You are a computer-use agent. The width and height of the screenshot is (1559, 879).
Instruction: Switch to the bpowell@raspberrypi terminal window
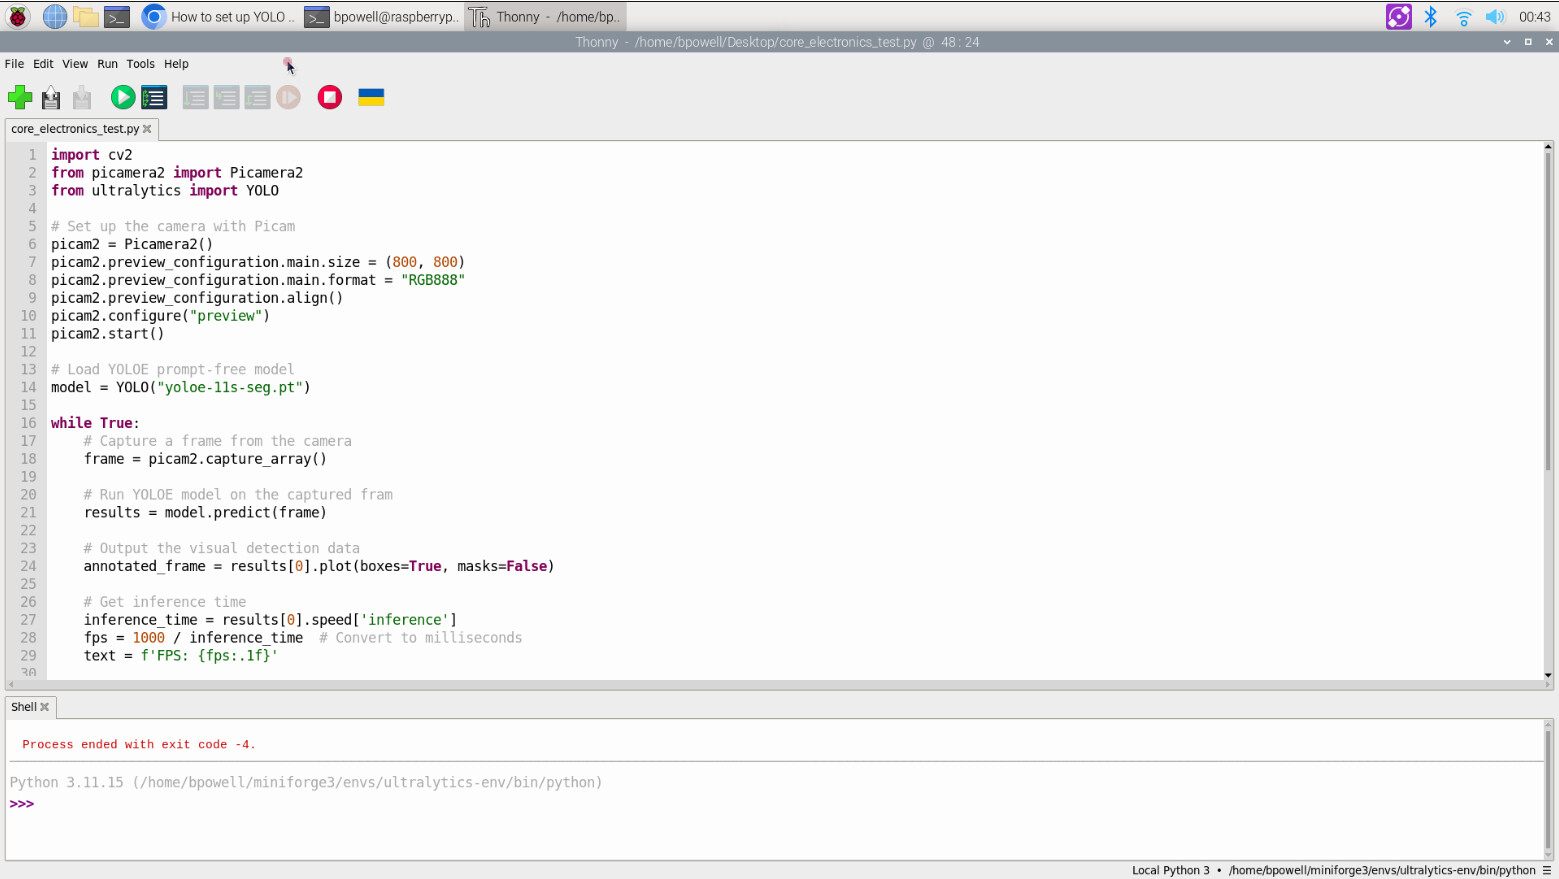pyautogui.click(x=382, y=17)
